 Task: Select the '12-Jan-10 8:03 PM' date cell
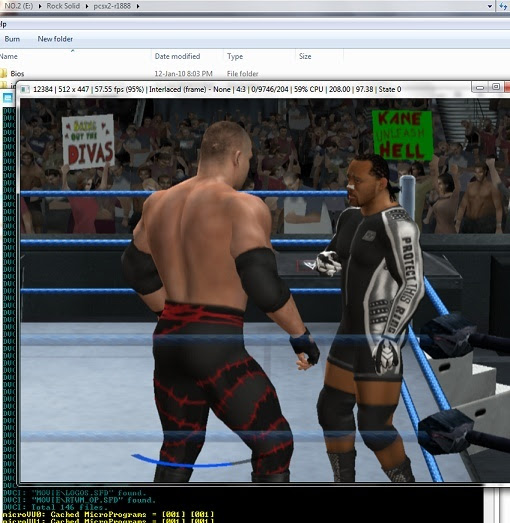[x=183, y=73]
